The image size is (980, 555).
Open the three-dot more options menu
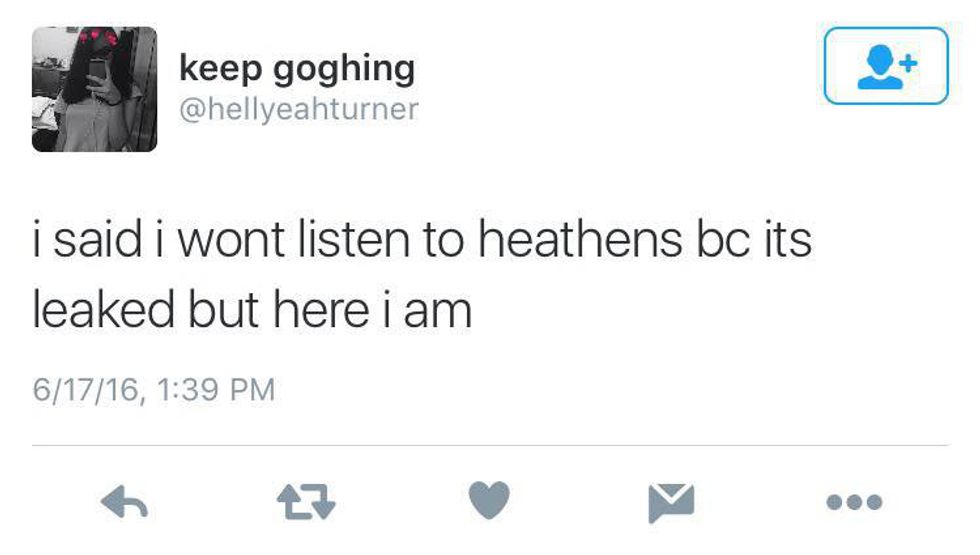point(854,502)
